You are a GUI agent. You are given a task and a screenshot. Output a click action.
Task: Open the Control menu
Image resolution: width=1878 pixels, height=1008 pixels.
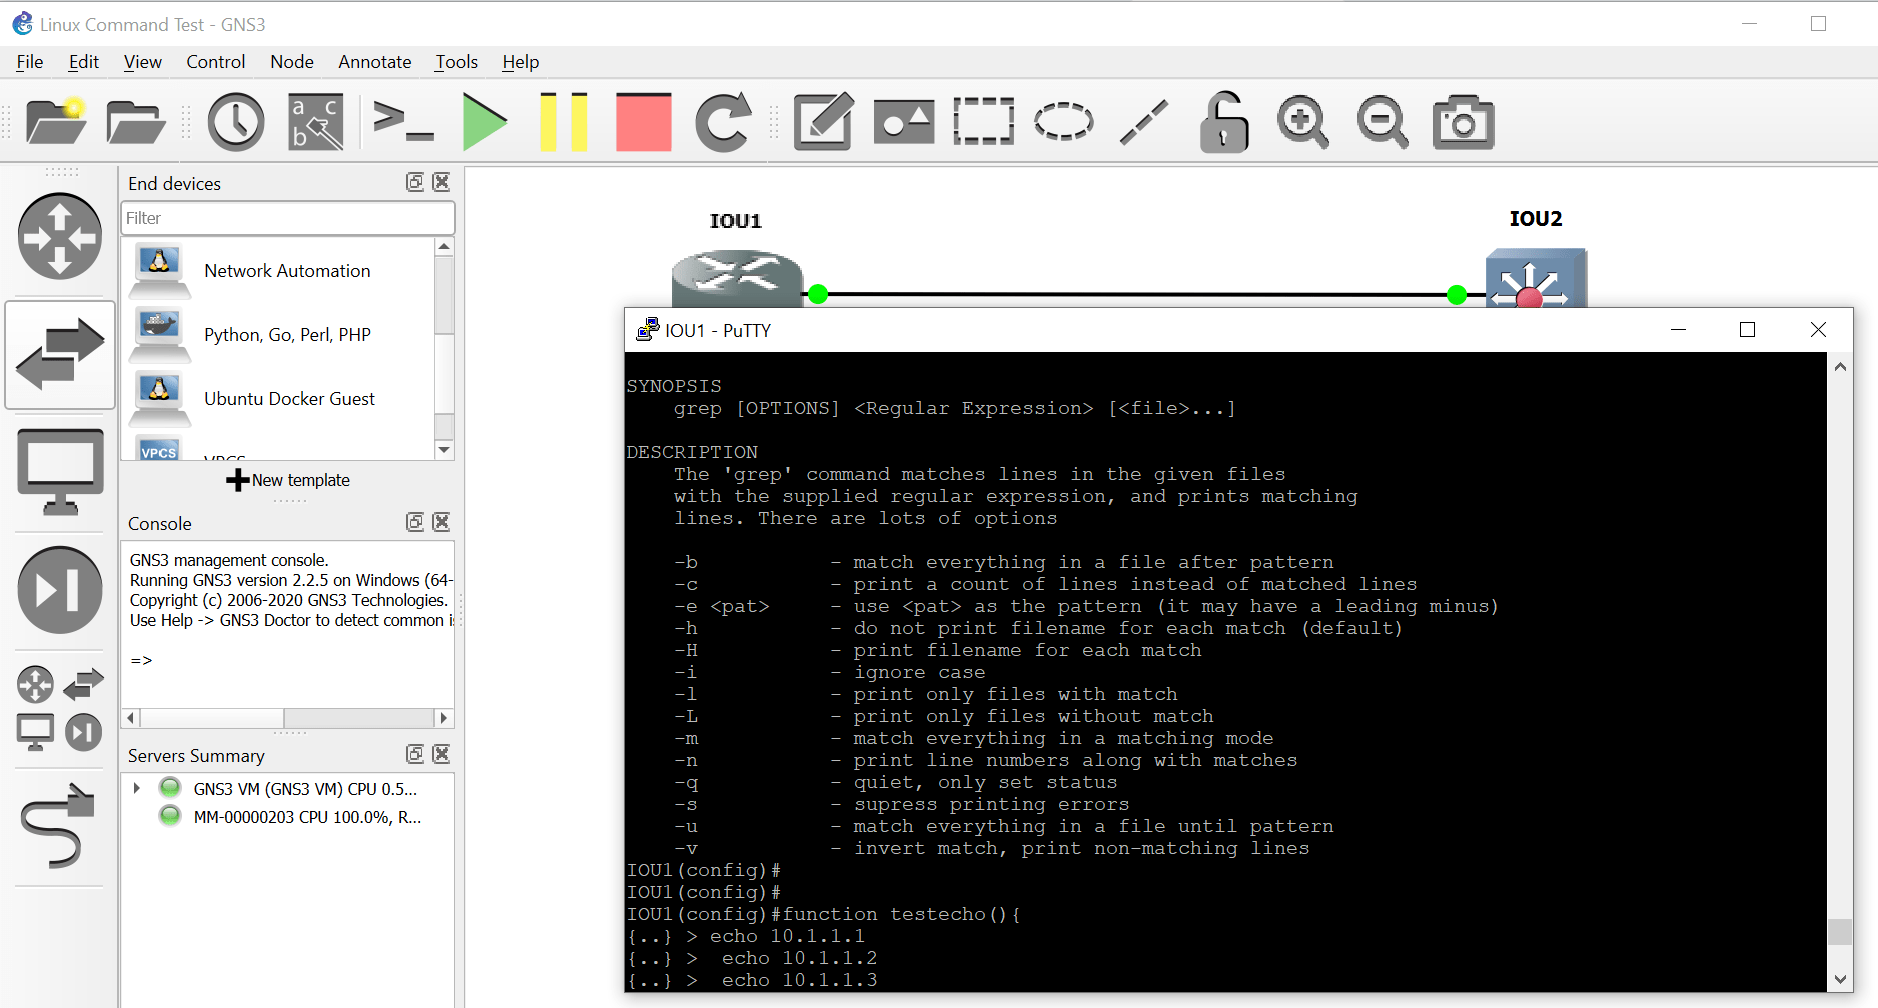(x=216, y=62)
